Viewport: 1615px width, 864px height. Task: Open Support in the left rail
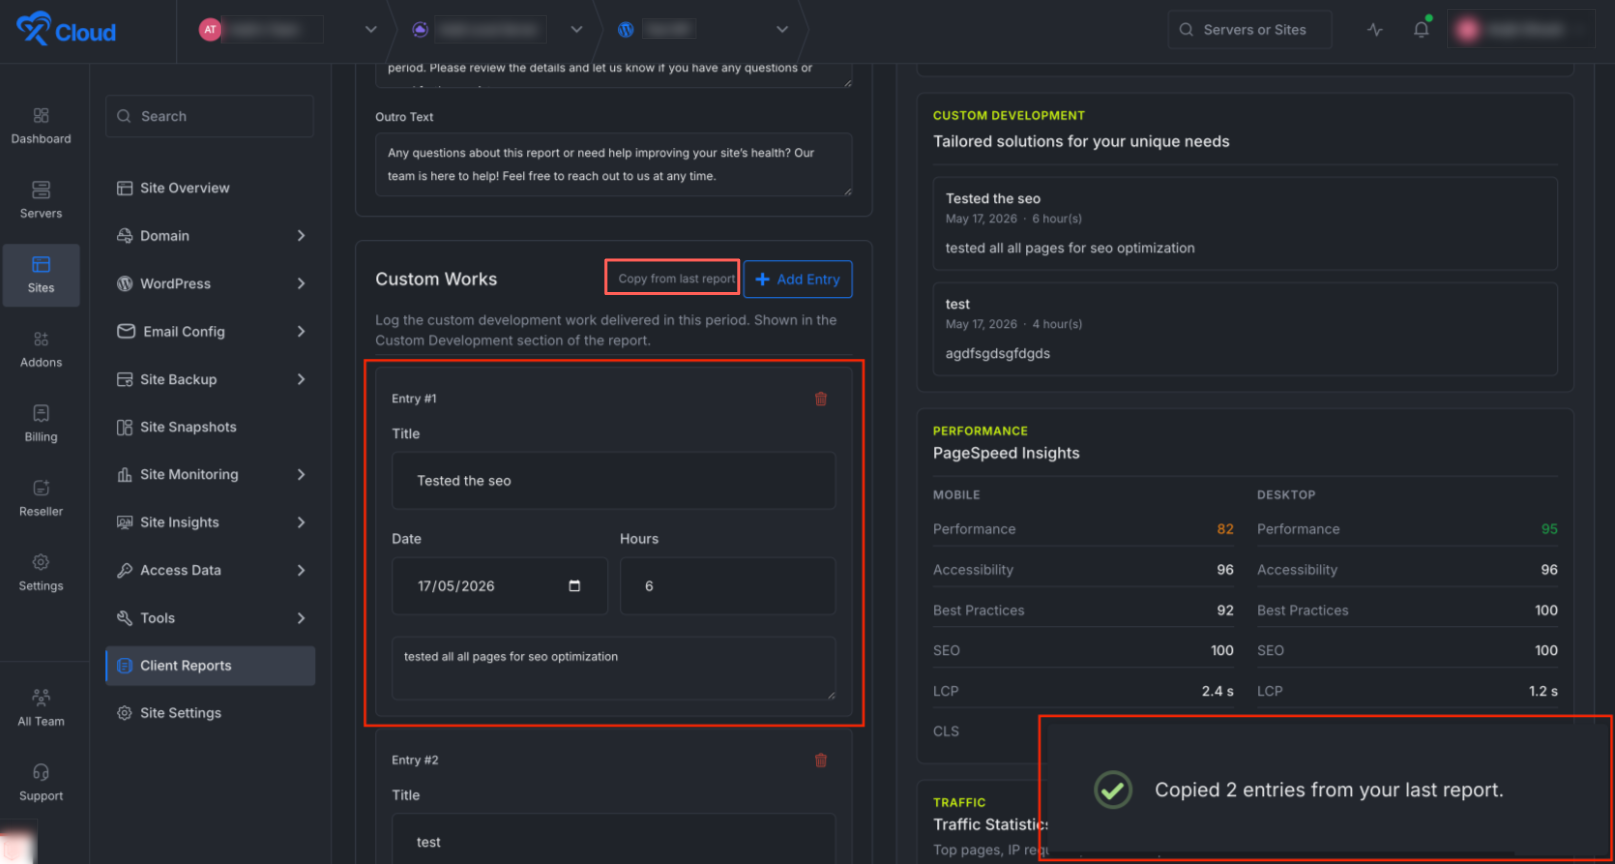(x=41, y=783)
